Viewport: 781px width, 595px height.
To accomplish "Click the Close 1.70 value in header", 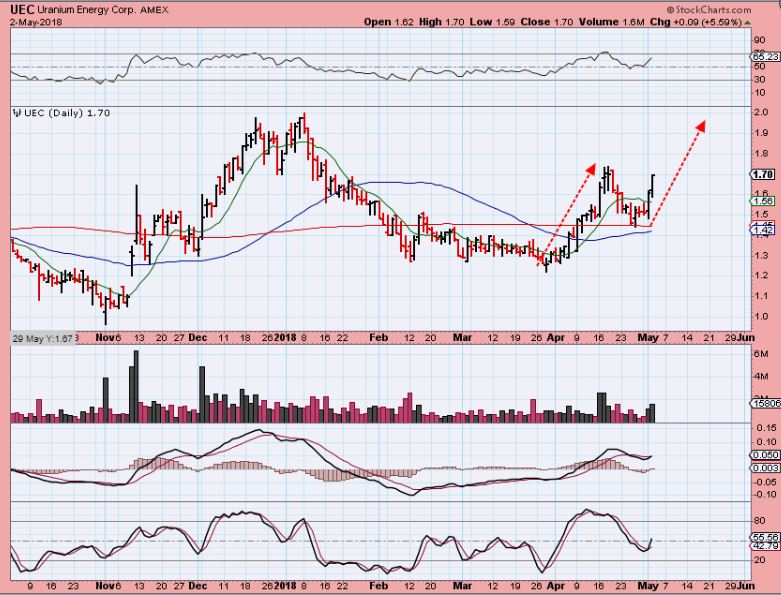I will tap(546, 22).
